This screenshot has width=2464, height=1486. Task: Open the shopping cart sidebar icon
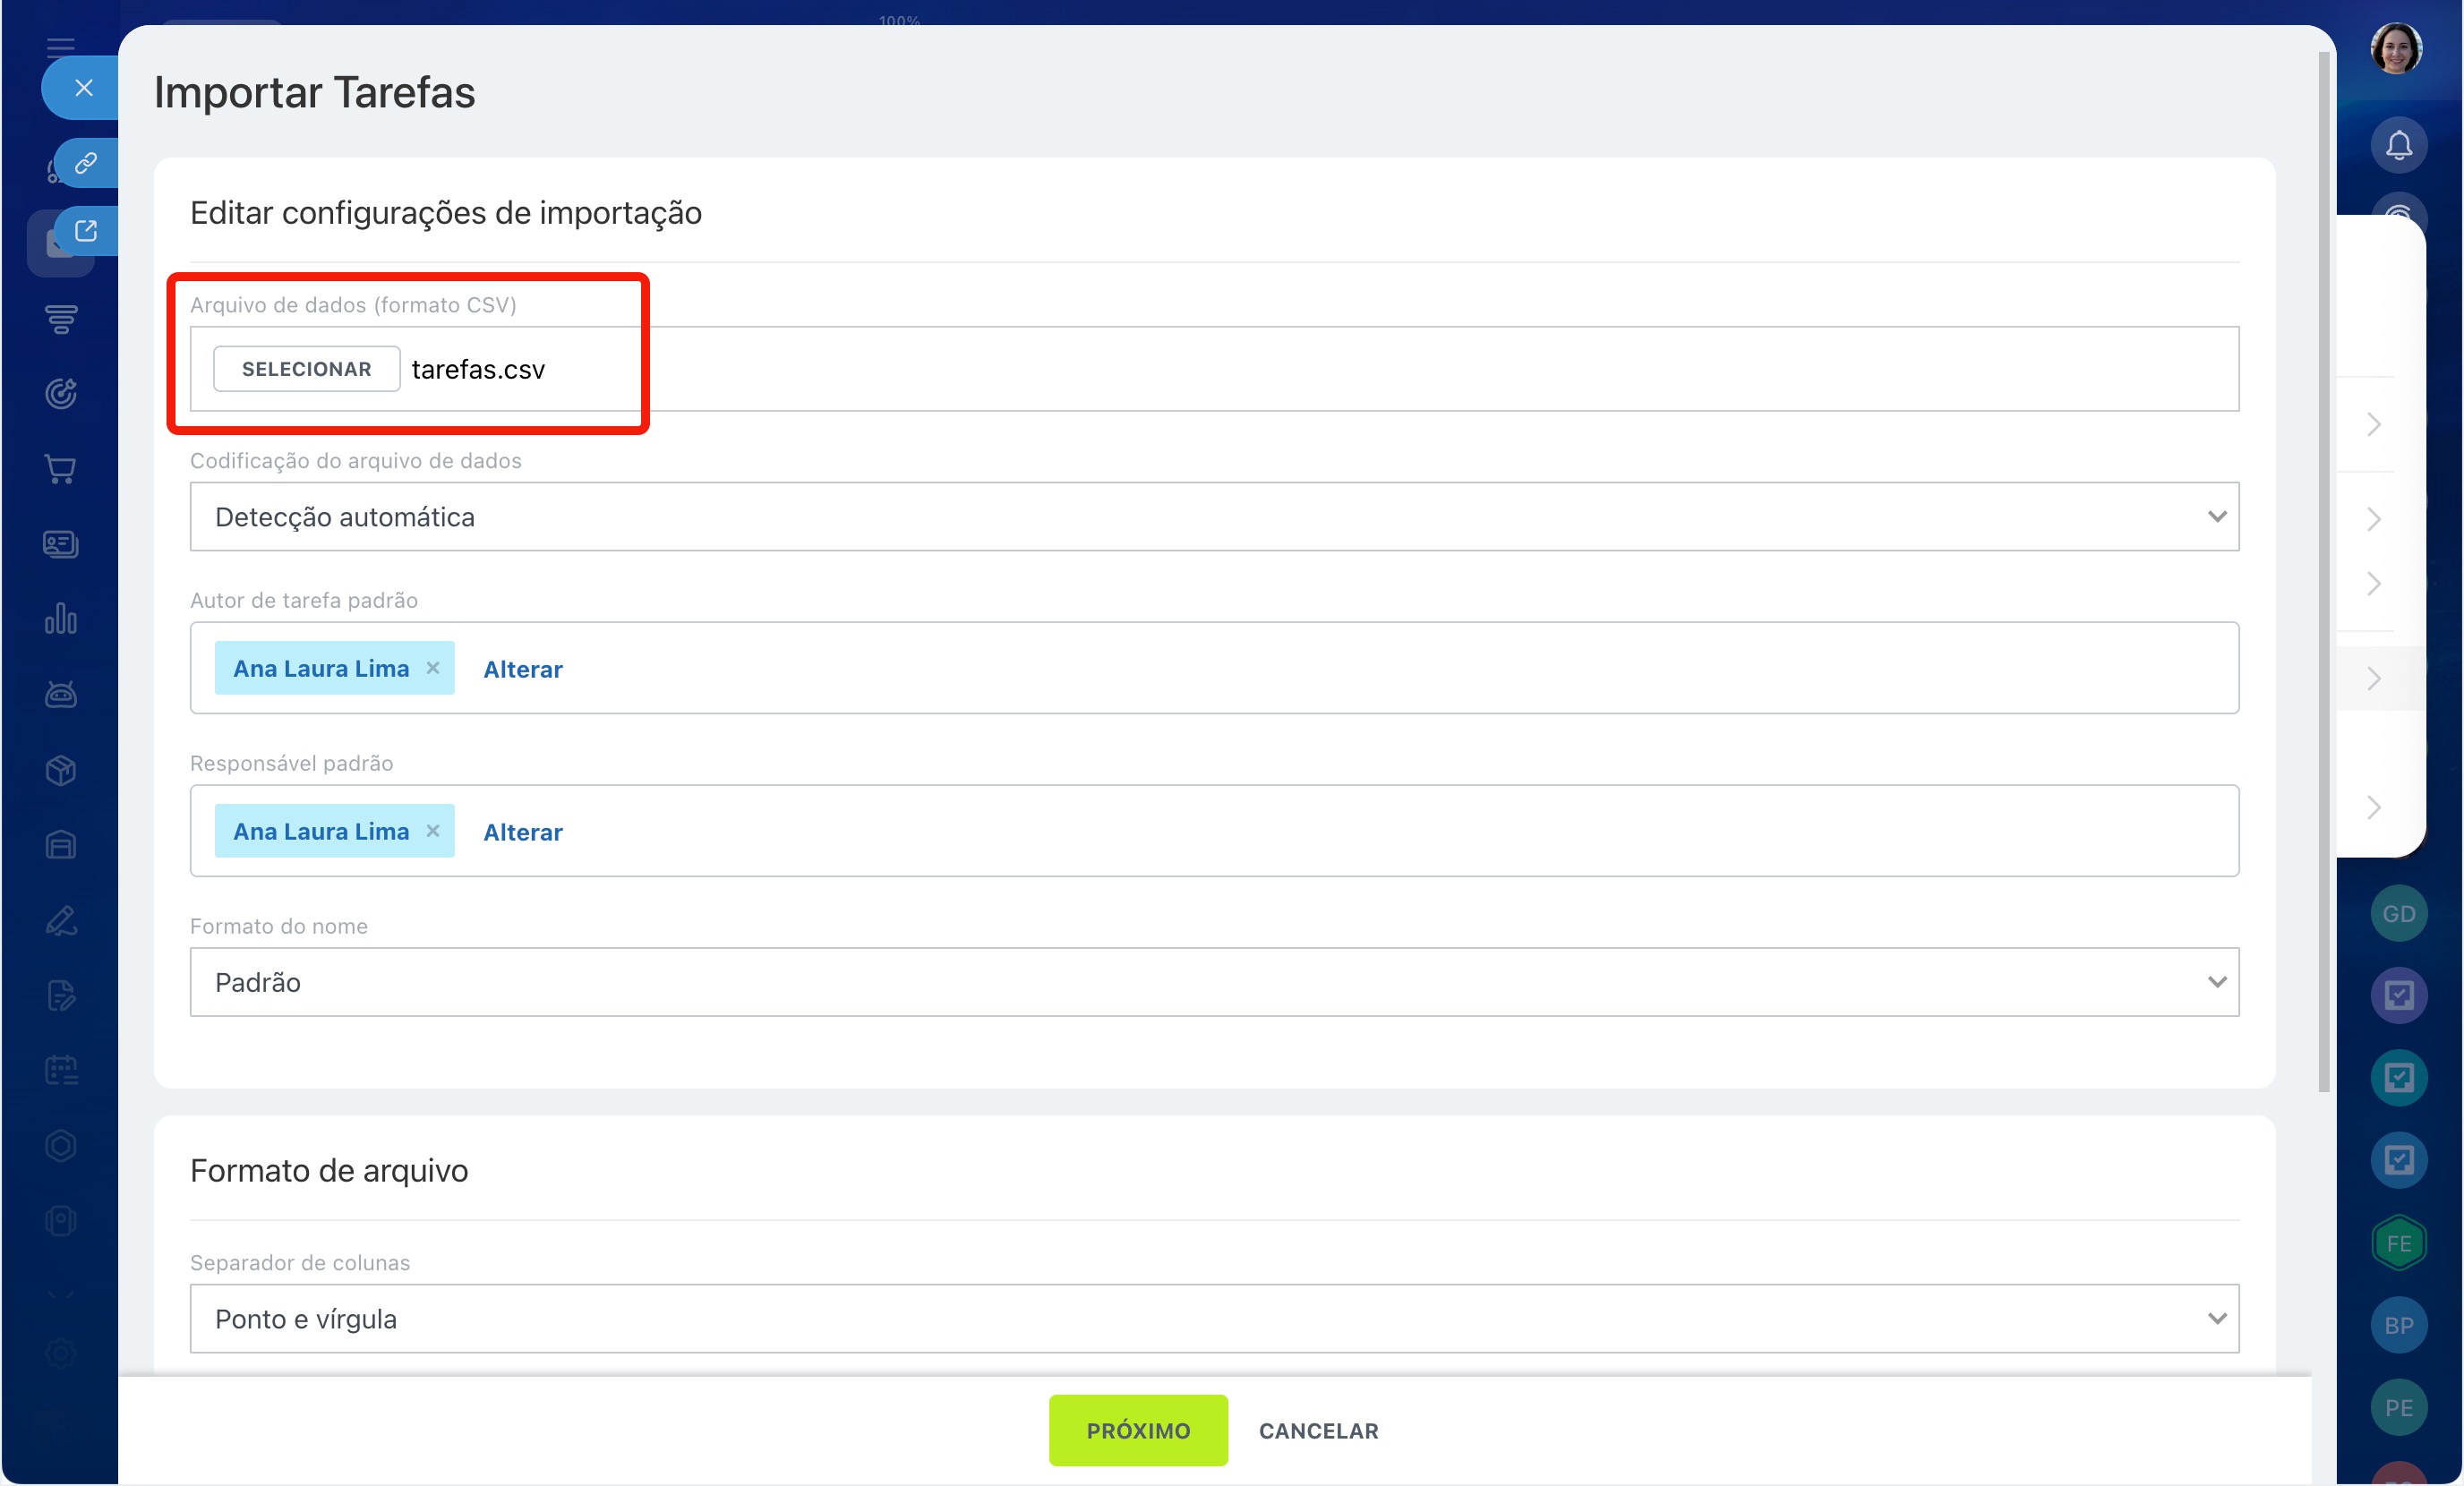click(x=61, y=469)
